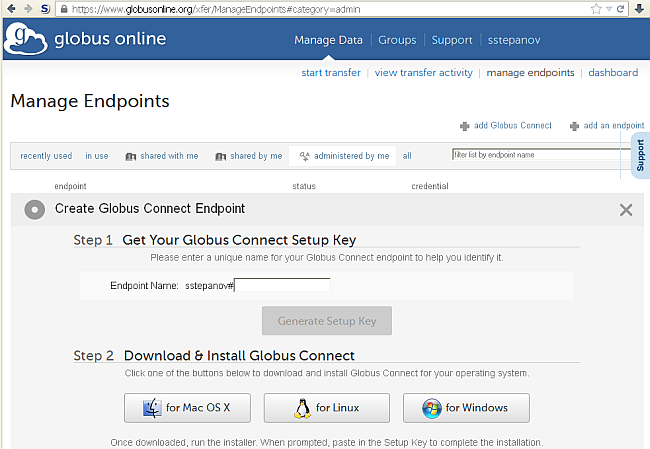This screenshot has height=449, width=650.
Task: Go to start transfer page
Action: pos(331,73)
